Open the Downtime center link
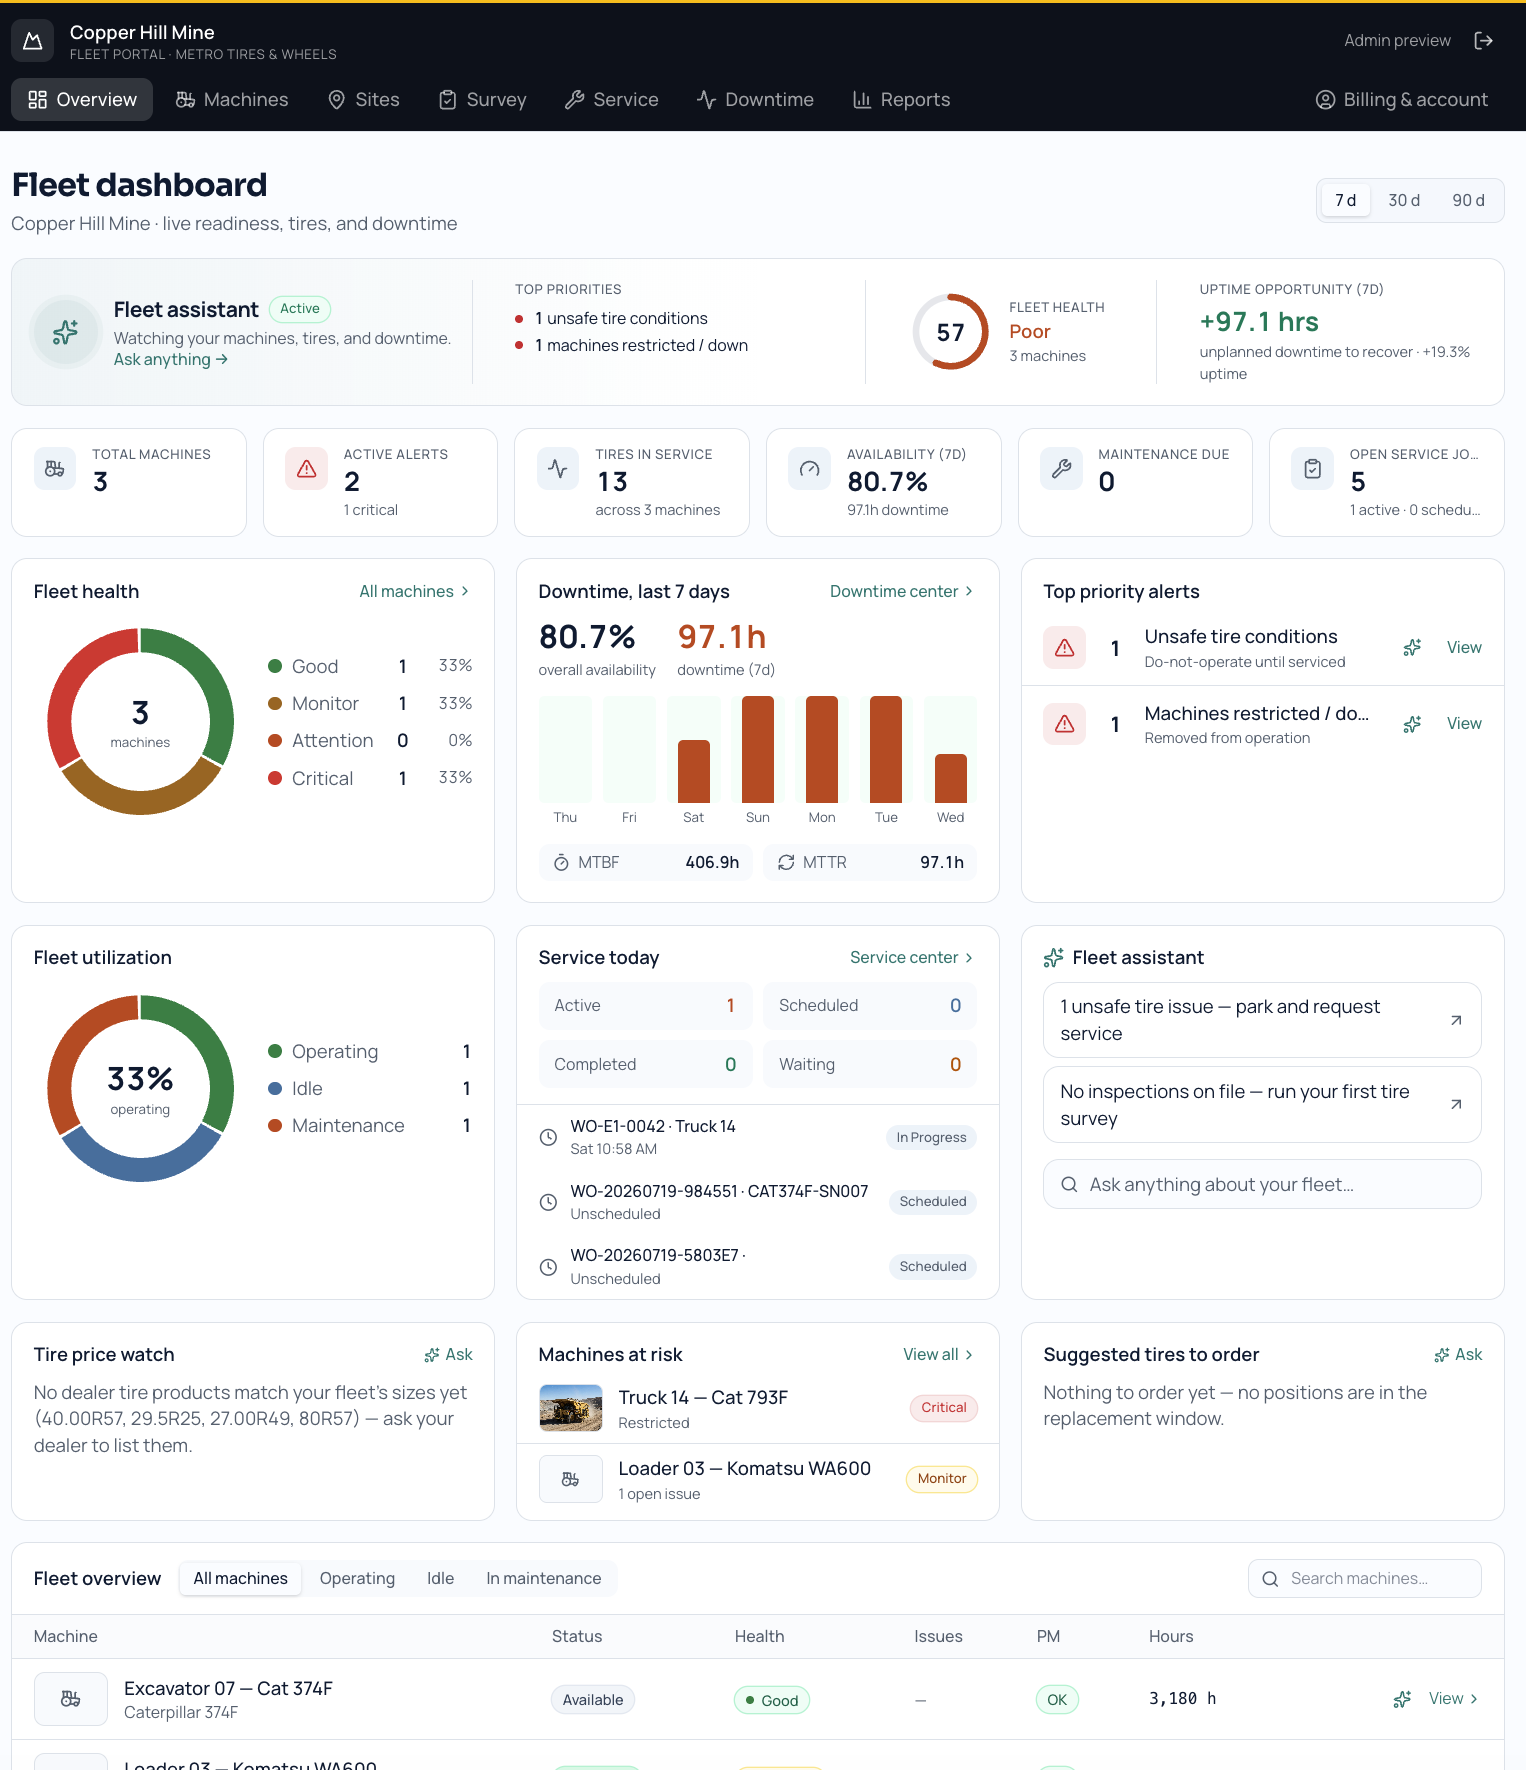 [902, 592]
